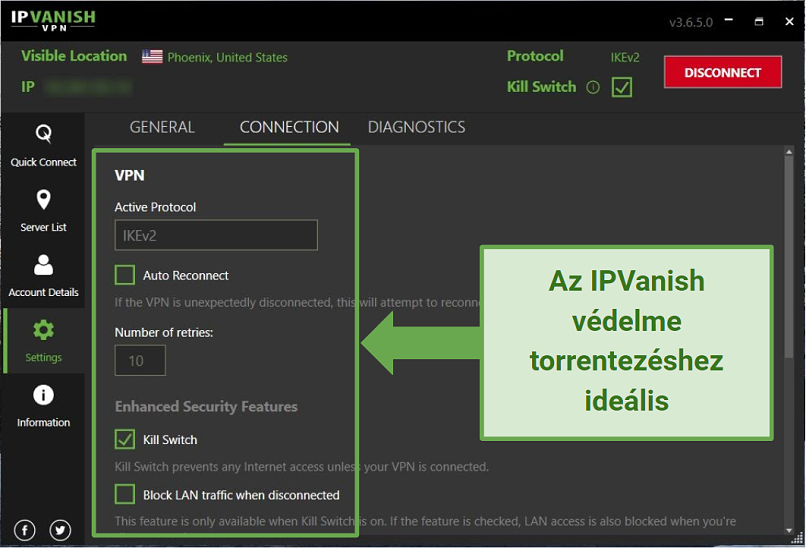This screenshot has width=806, height=548.
Task: Click the Number of retries field
Action: pos(140,360)
